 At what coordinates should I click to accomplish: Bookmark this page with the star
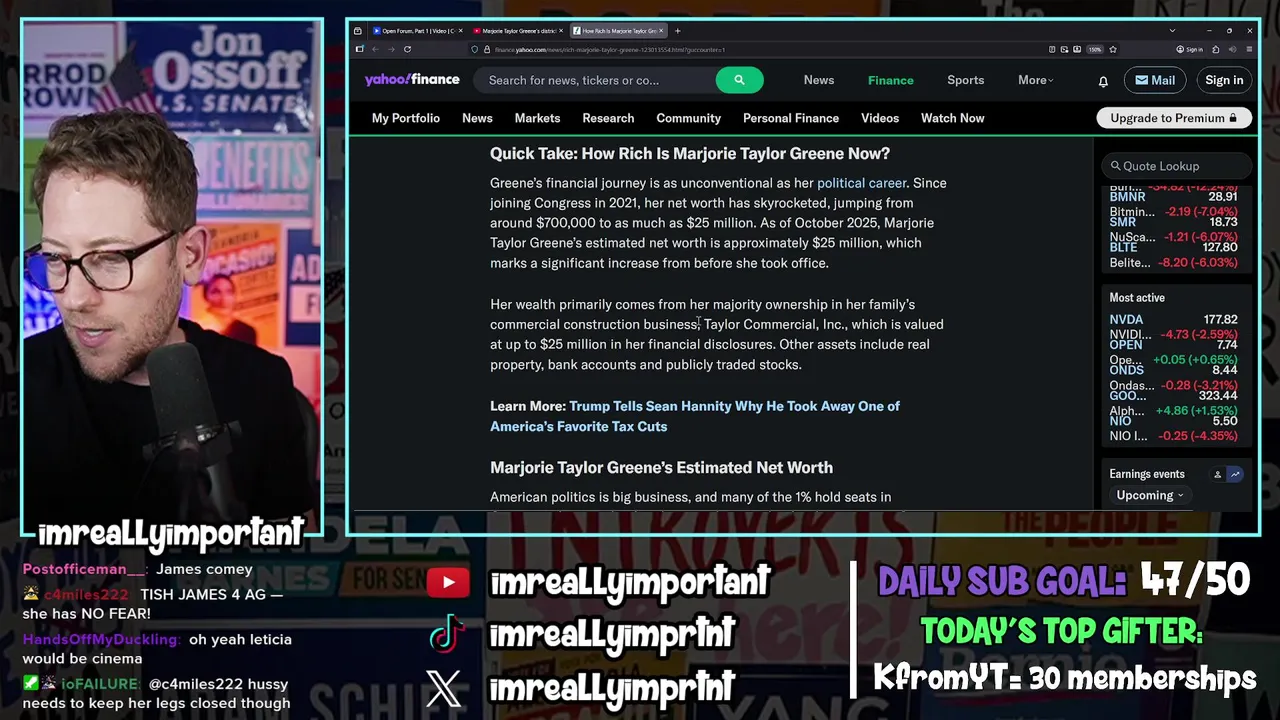point(1112,49)
